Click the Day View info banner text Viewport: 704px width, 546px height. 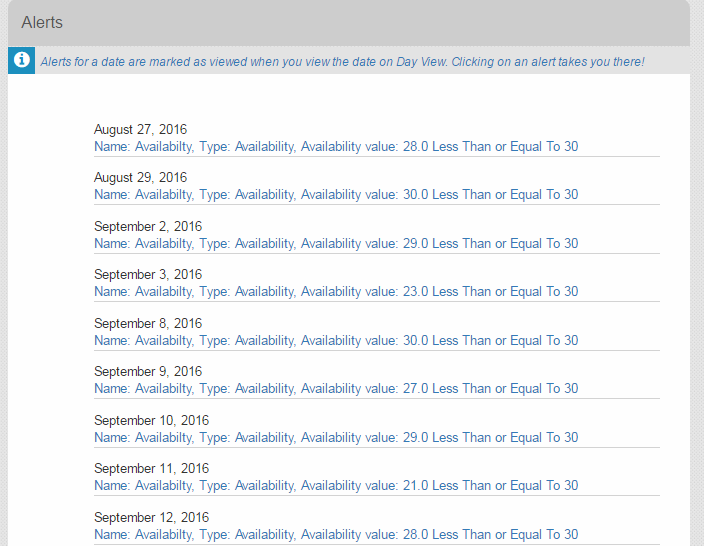point(342,62)
